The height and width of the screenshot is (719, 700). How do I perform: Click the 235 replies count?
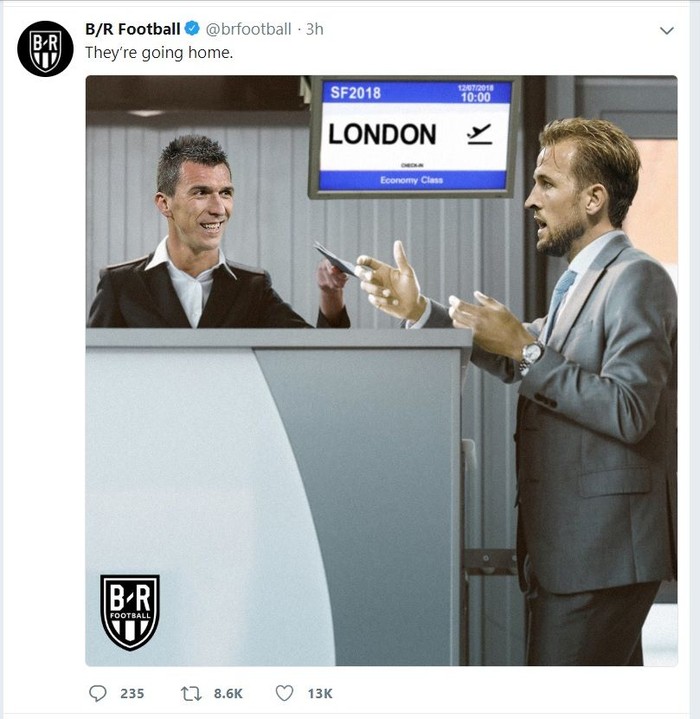point(132,693)
